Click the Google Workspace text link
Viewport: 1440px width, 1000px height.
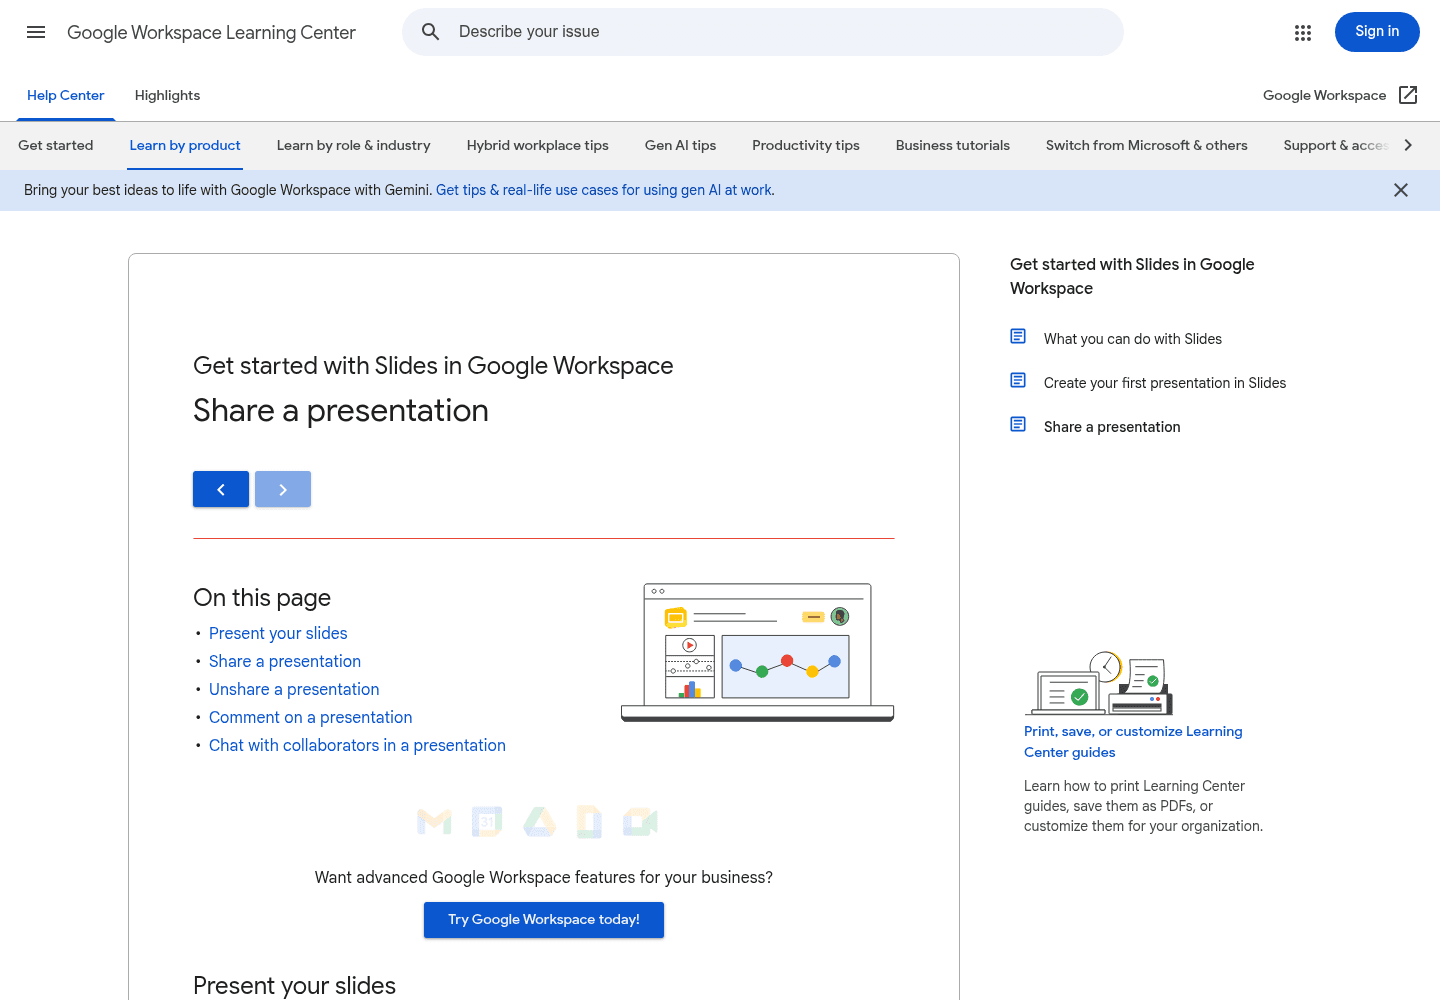click(1324, 95)
